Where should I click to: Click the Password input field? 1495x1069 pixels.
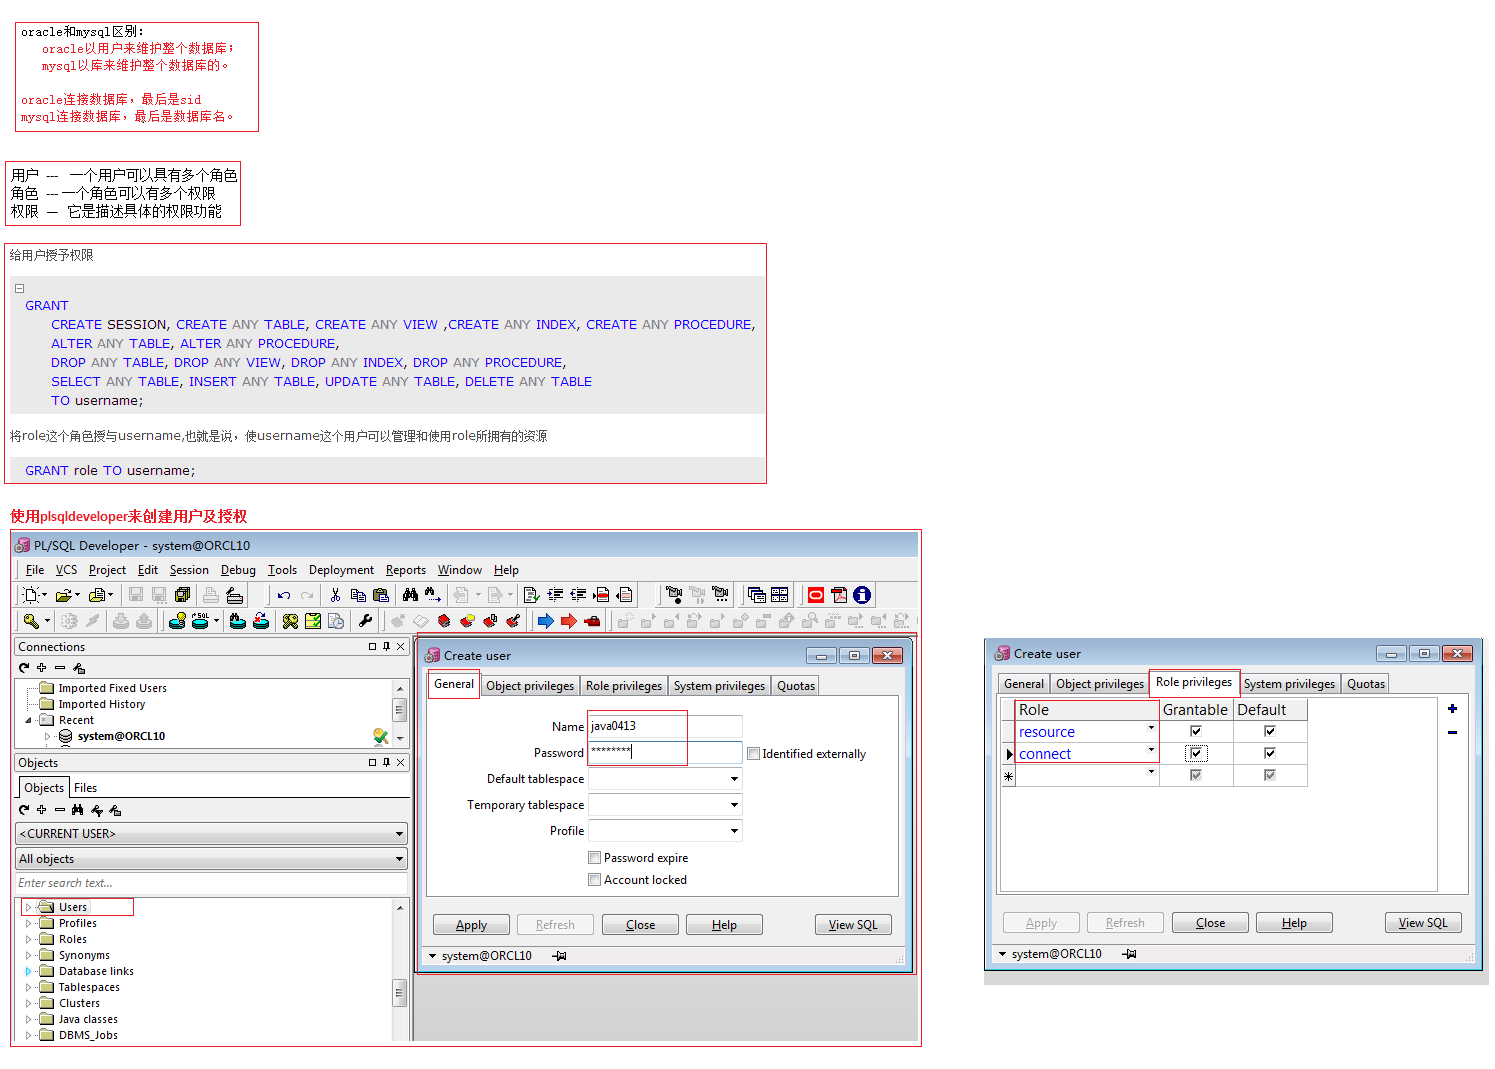665,751
